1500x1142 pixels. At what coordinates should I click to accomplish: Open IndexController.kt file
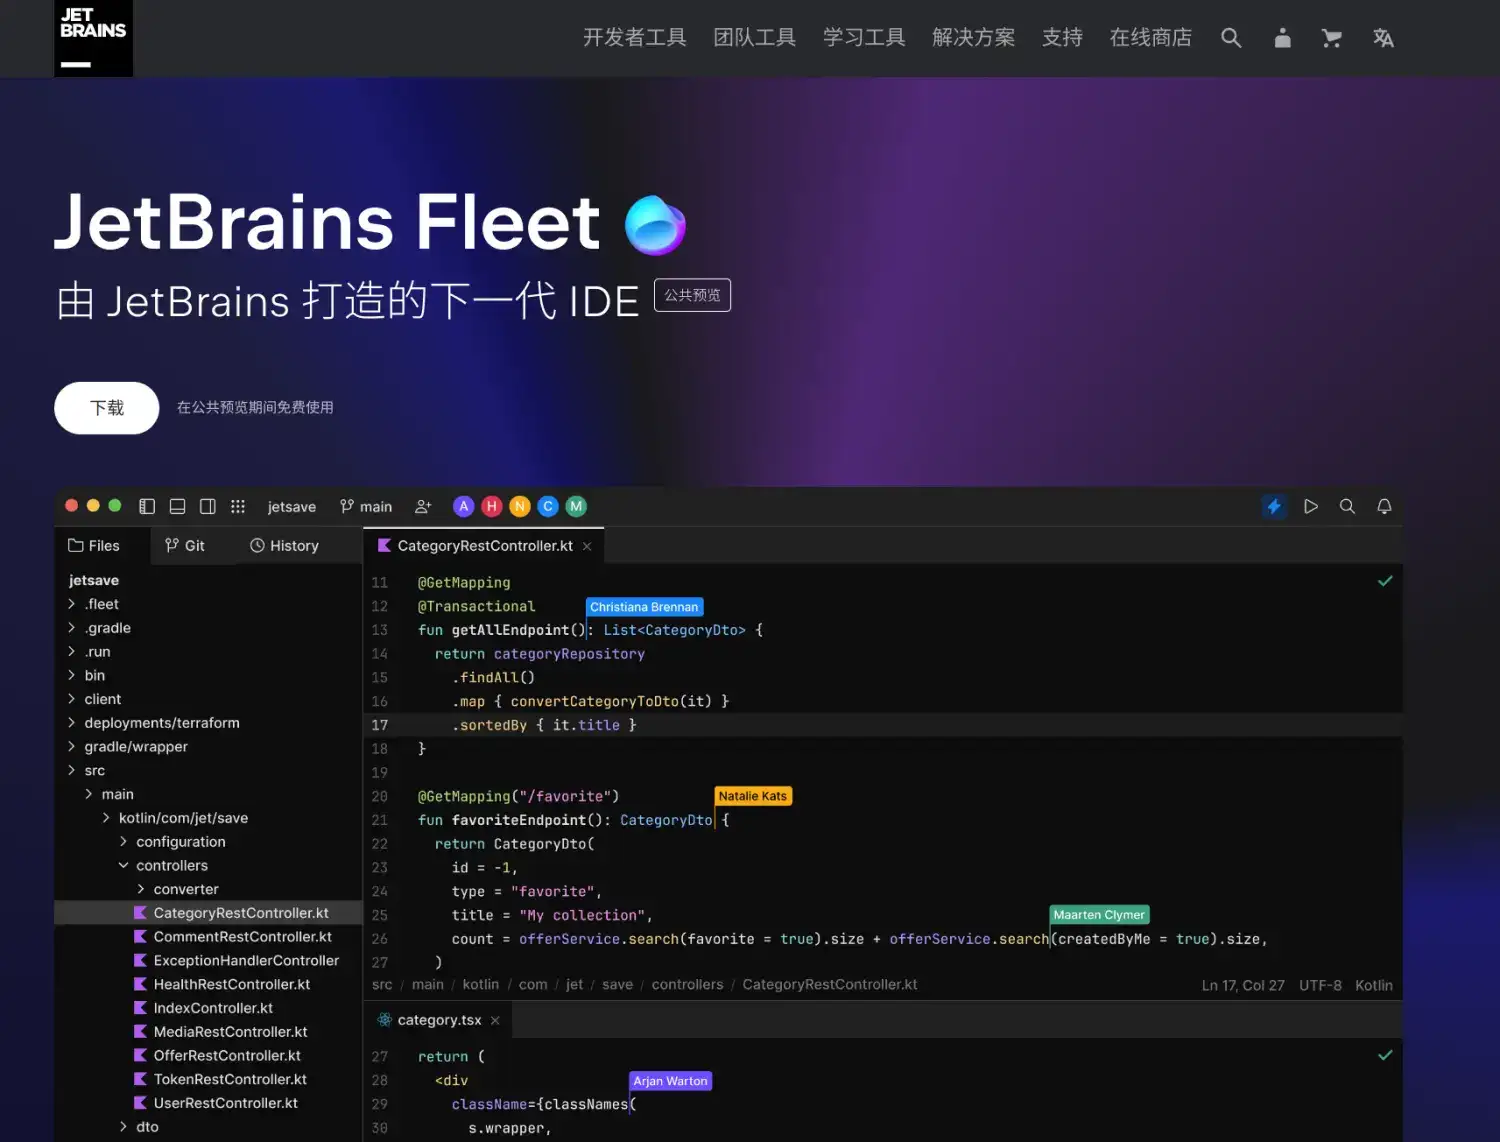coord(204,1008)
